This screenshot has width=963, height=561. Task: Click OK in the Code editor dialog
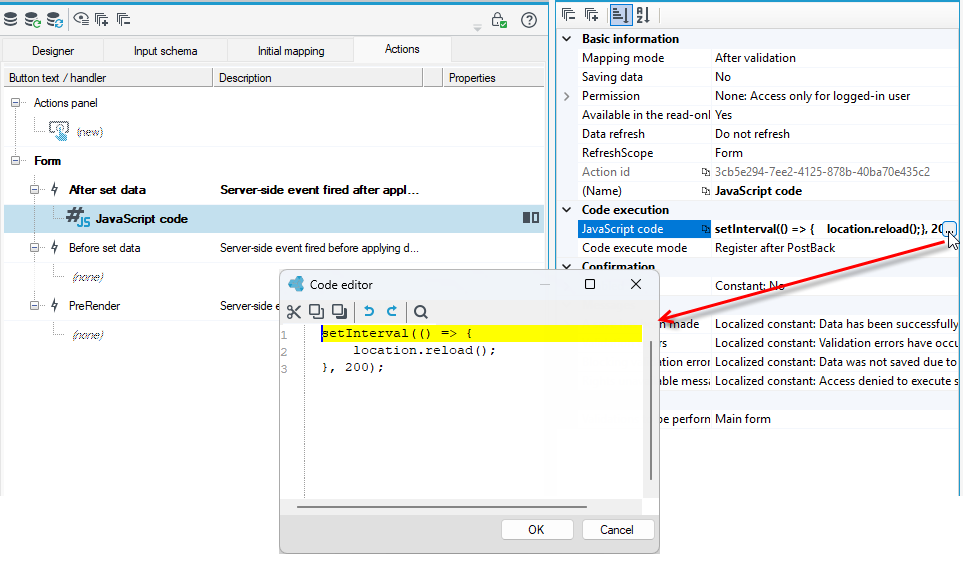[537, 530]
